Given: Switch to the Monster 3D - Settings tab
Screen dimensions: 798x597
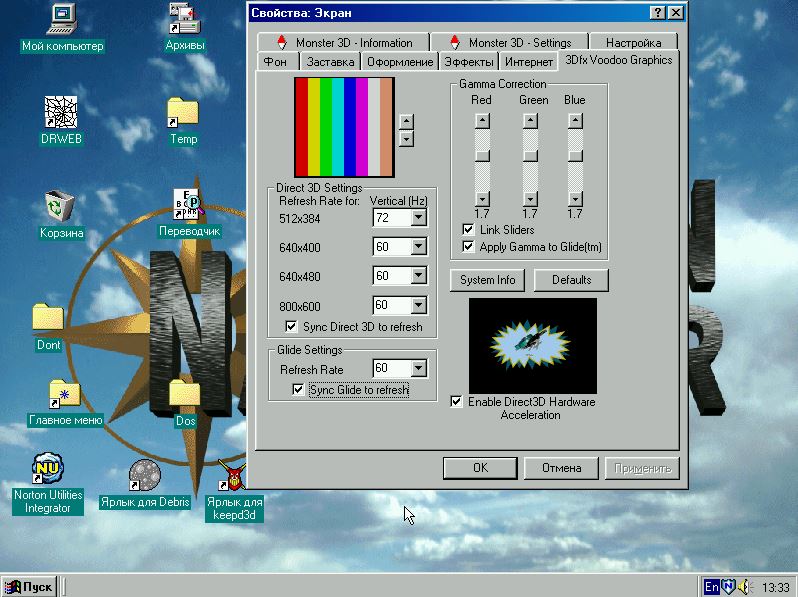Looking at the screenshot, I should pos(510,43).
